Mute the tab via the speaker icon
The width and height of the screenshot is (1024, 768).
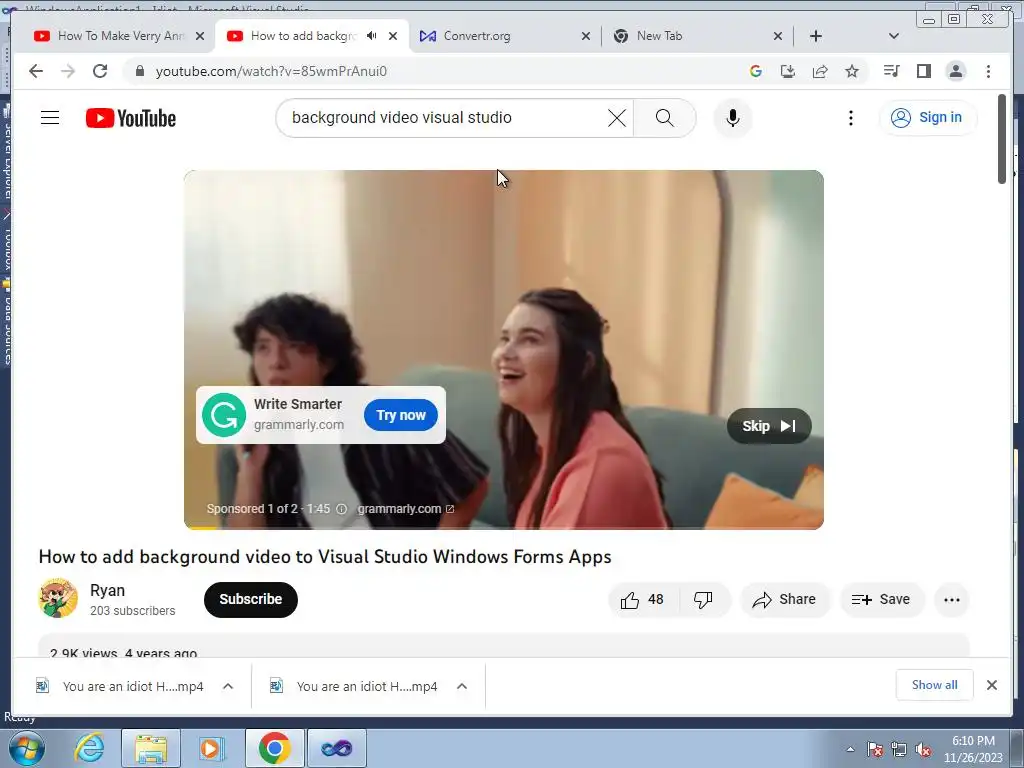pyautogui.click(x=372, y=36)
